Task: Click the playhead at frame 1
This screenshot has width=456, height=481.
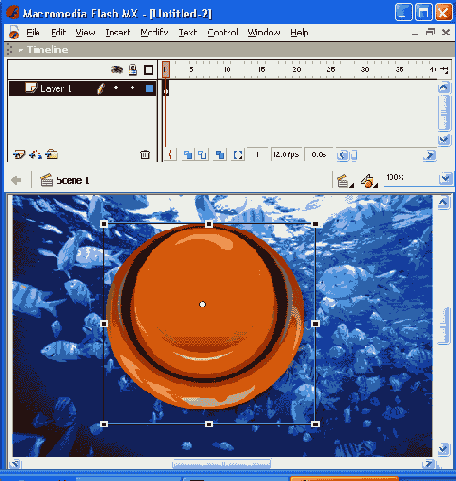Action: [166, 69]
